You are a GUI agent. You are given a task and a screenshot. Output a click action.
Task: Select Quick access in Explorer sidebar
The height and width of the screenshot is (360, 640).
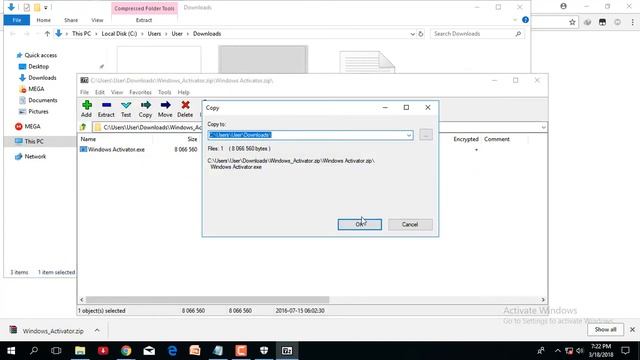[x=40, y=55]
